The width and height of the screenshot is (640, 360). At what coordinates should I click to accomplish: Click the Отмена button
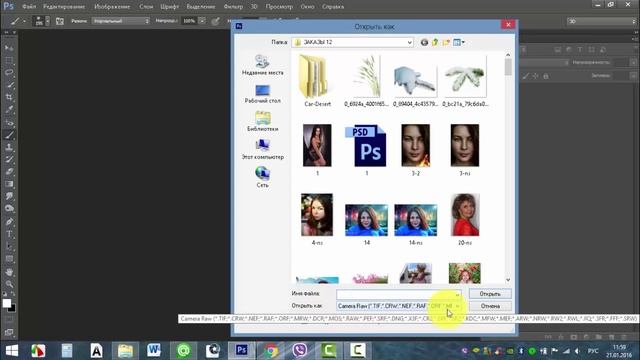[x=490, y=306]
